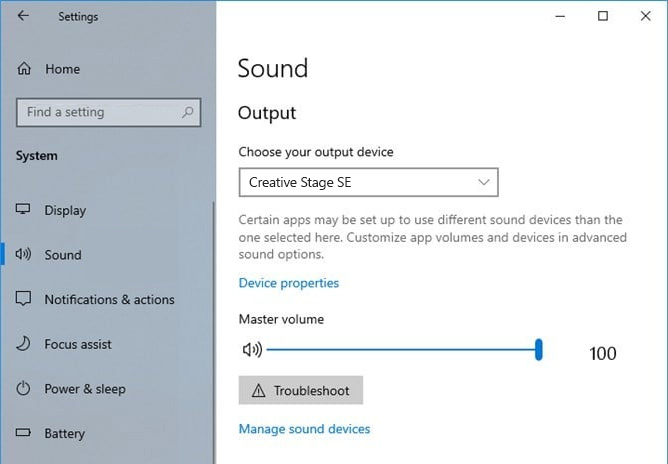Click the Find a setting search box
Viewport: 668px width, 464px height.
point(98,113)
